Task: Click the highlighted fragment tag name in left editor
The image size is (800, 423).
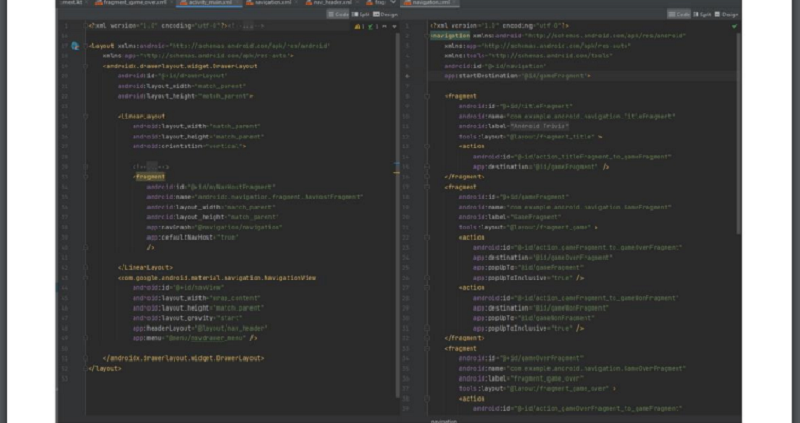Action: click(x=150, y=177)
